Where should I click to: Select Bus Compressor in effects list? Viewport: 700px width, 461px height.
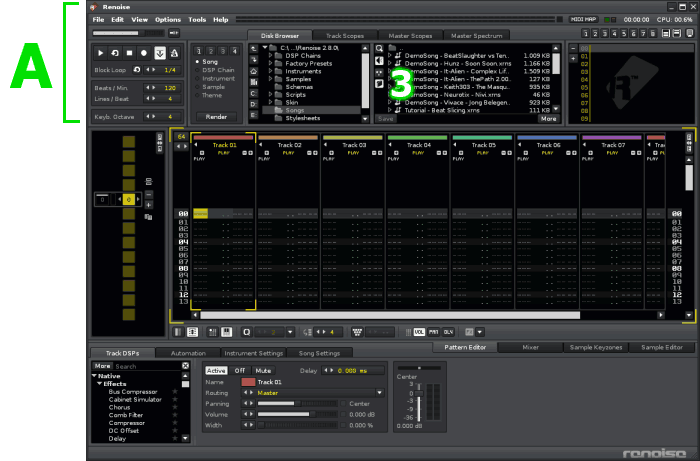(133, 392)
